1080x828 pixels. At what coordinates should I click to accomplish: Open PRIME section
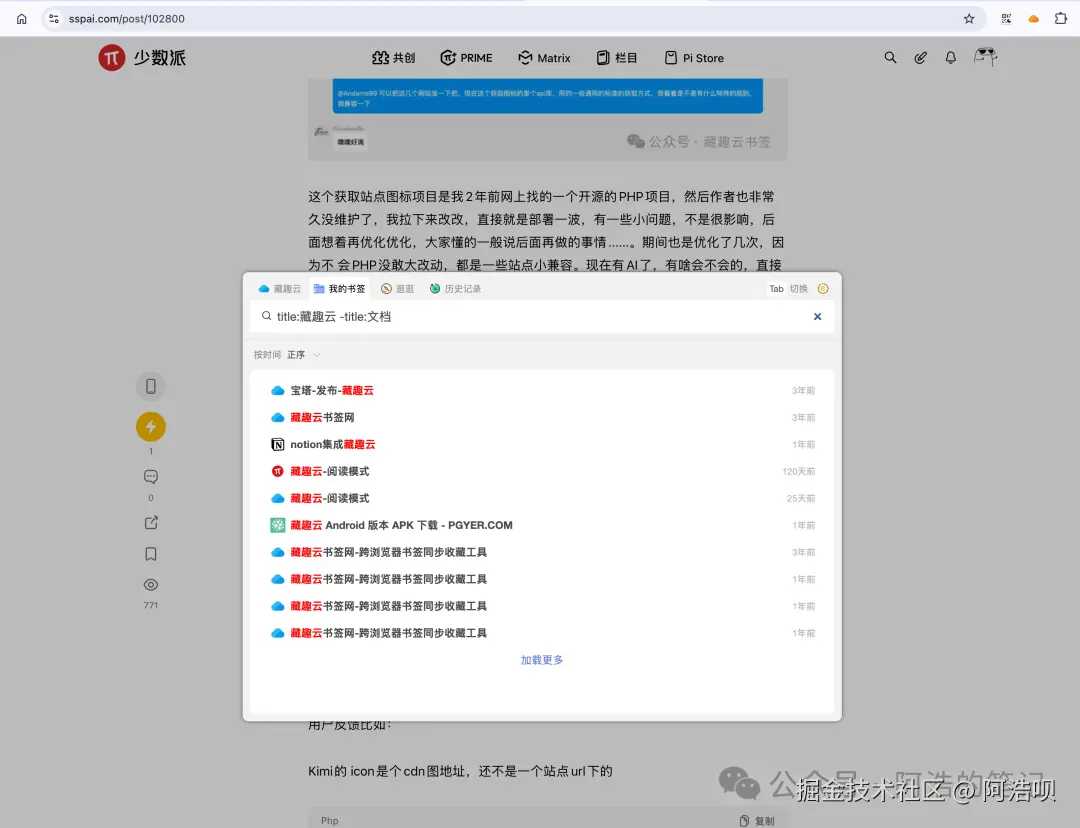point(466,58)
